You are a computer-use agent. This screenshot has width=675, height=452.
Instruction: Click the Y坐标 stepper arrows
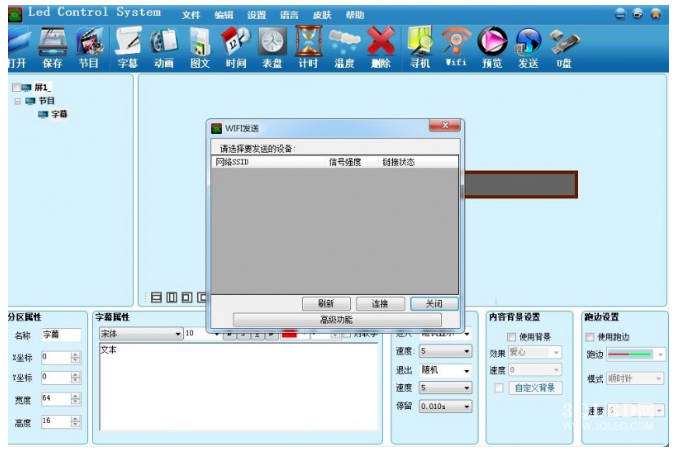pos(76,378)
